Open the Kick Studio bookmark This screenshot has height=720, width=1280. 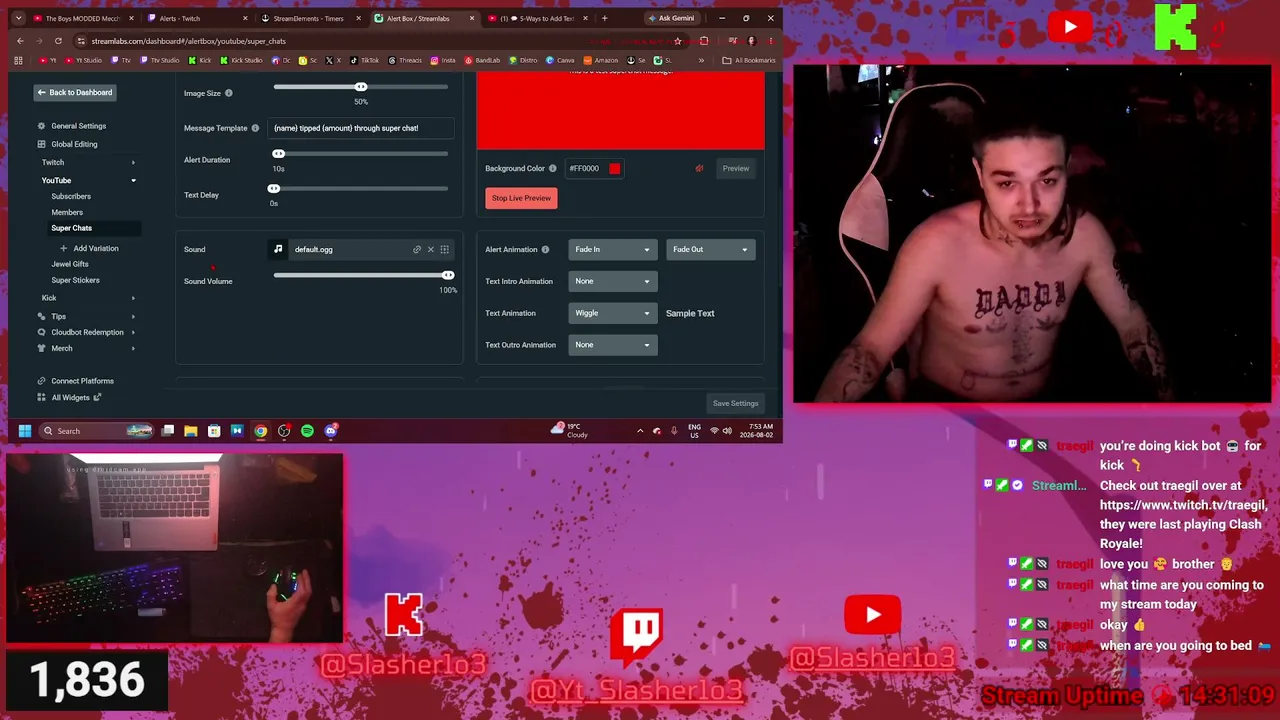[241, 60]
